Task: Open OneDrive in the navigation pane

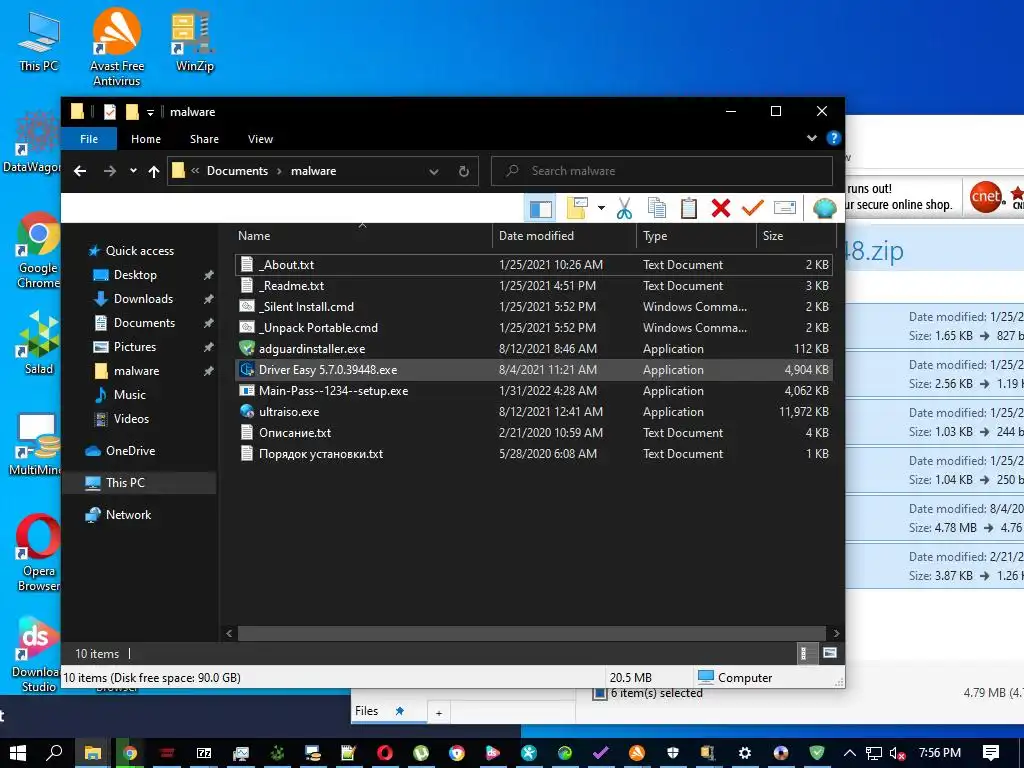Action: pos(130,451)
